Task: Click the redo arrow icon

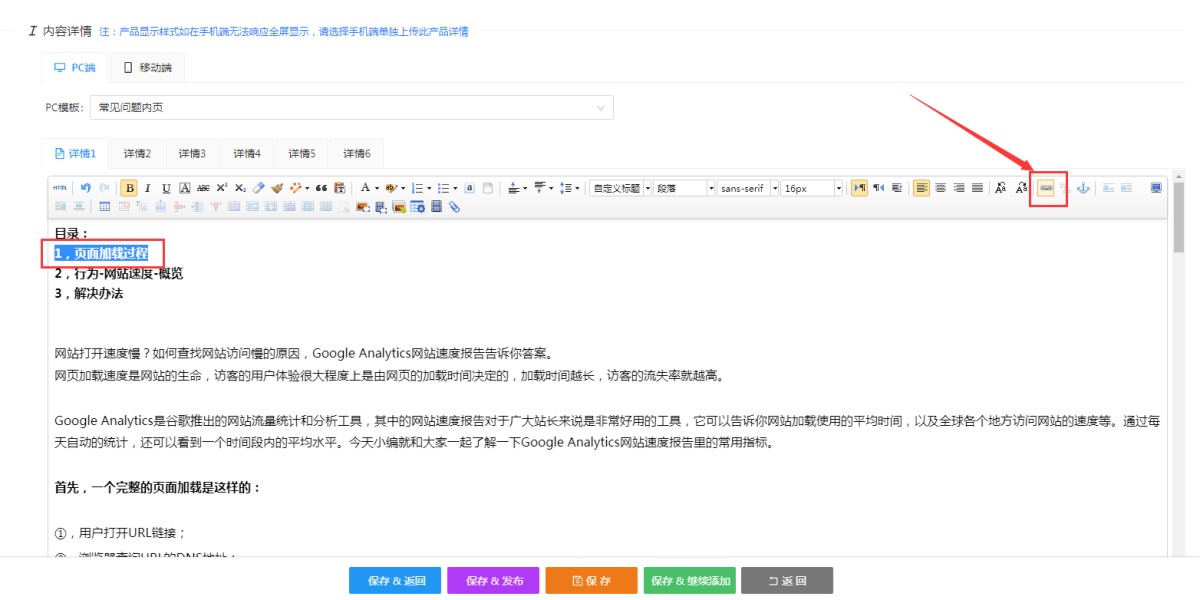Action: [104, 188]
